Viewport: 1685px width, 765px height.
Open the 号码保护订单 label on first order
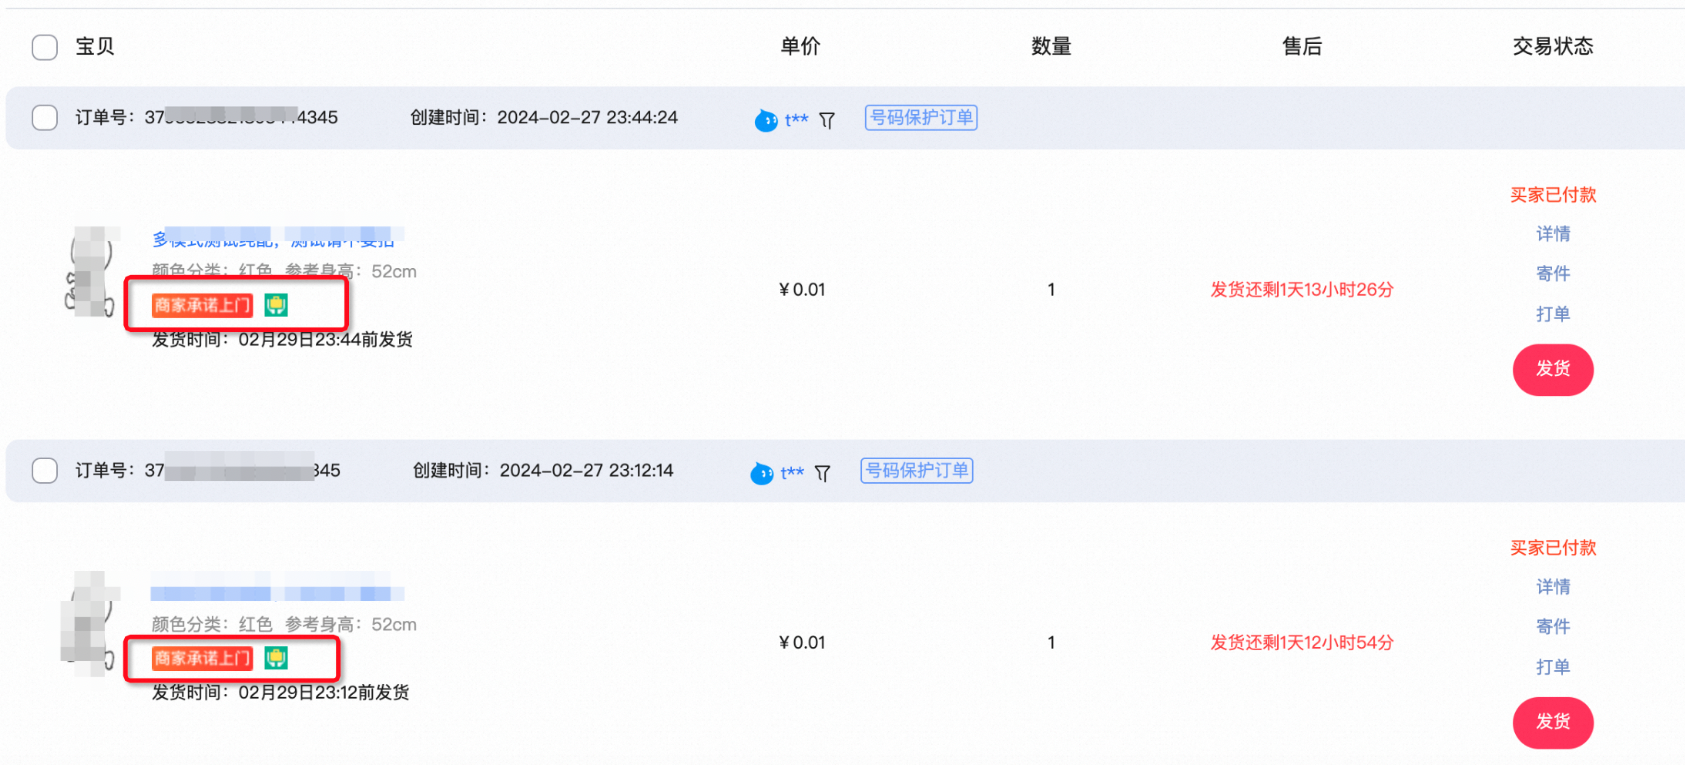pos(921,118)
